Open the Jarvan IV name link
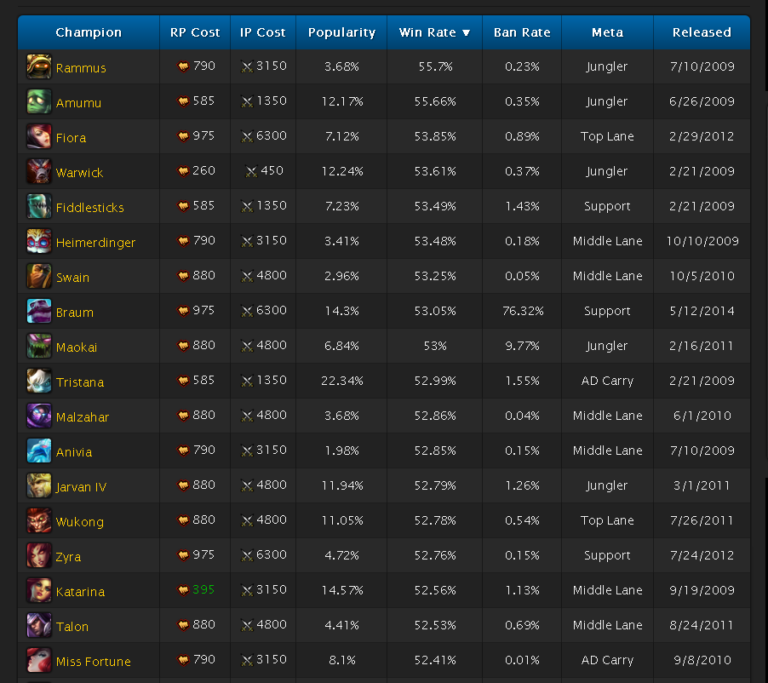 point(81,487)
